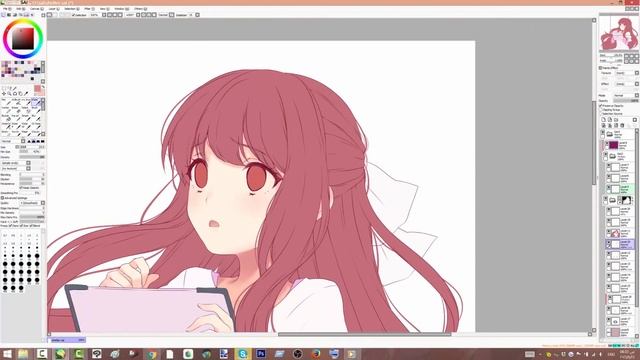Select the zoom magnifier tool
640x360 pixels.
[x=9, y=93]
